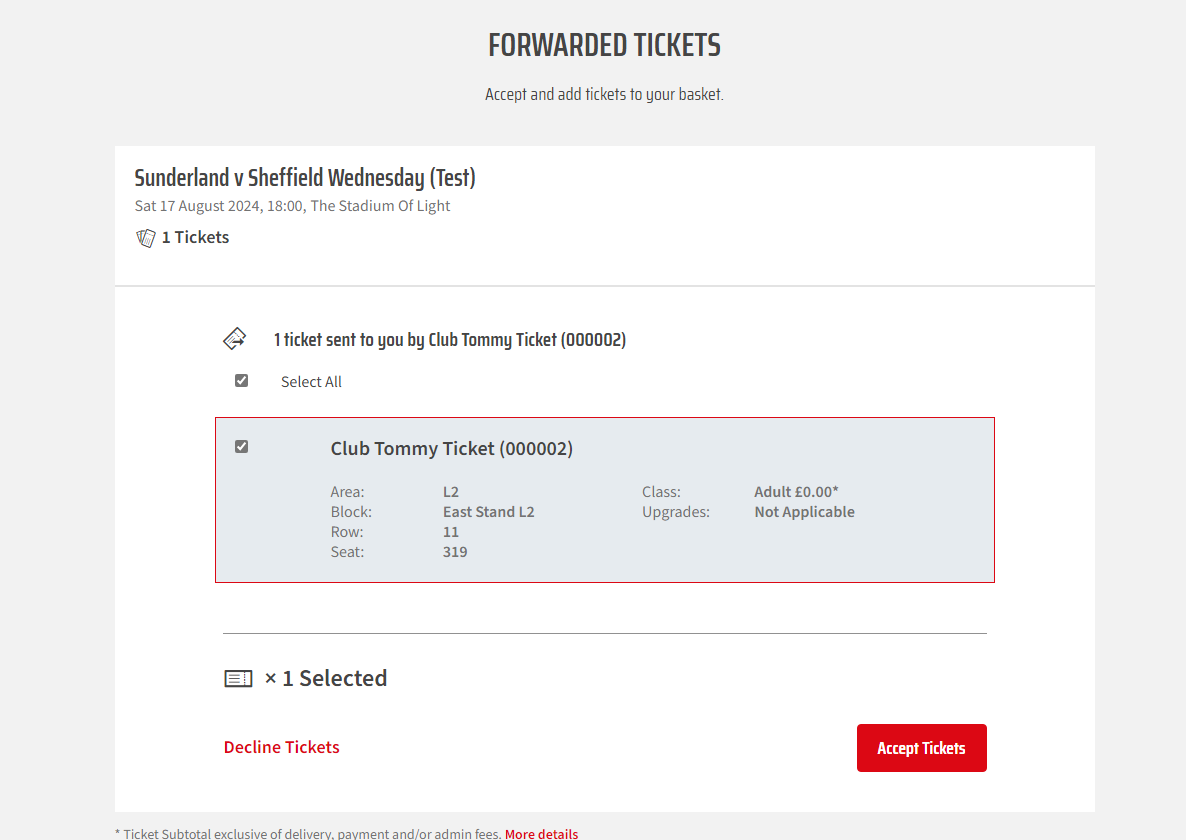1186x840 pixels.
Task: Click the ticket sent by Club Tommy heading
Action: pos(450,340)
